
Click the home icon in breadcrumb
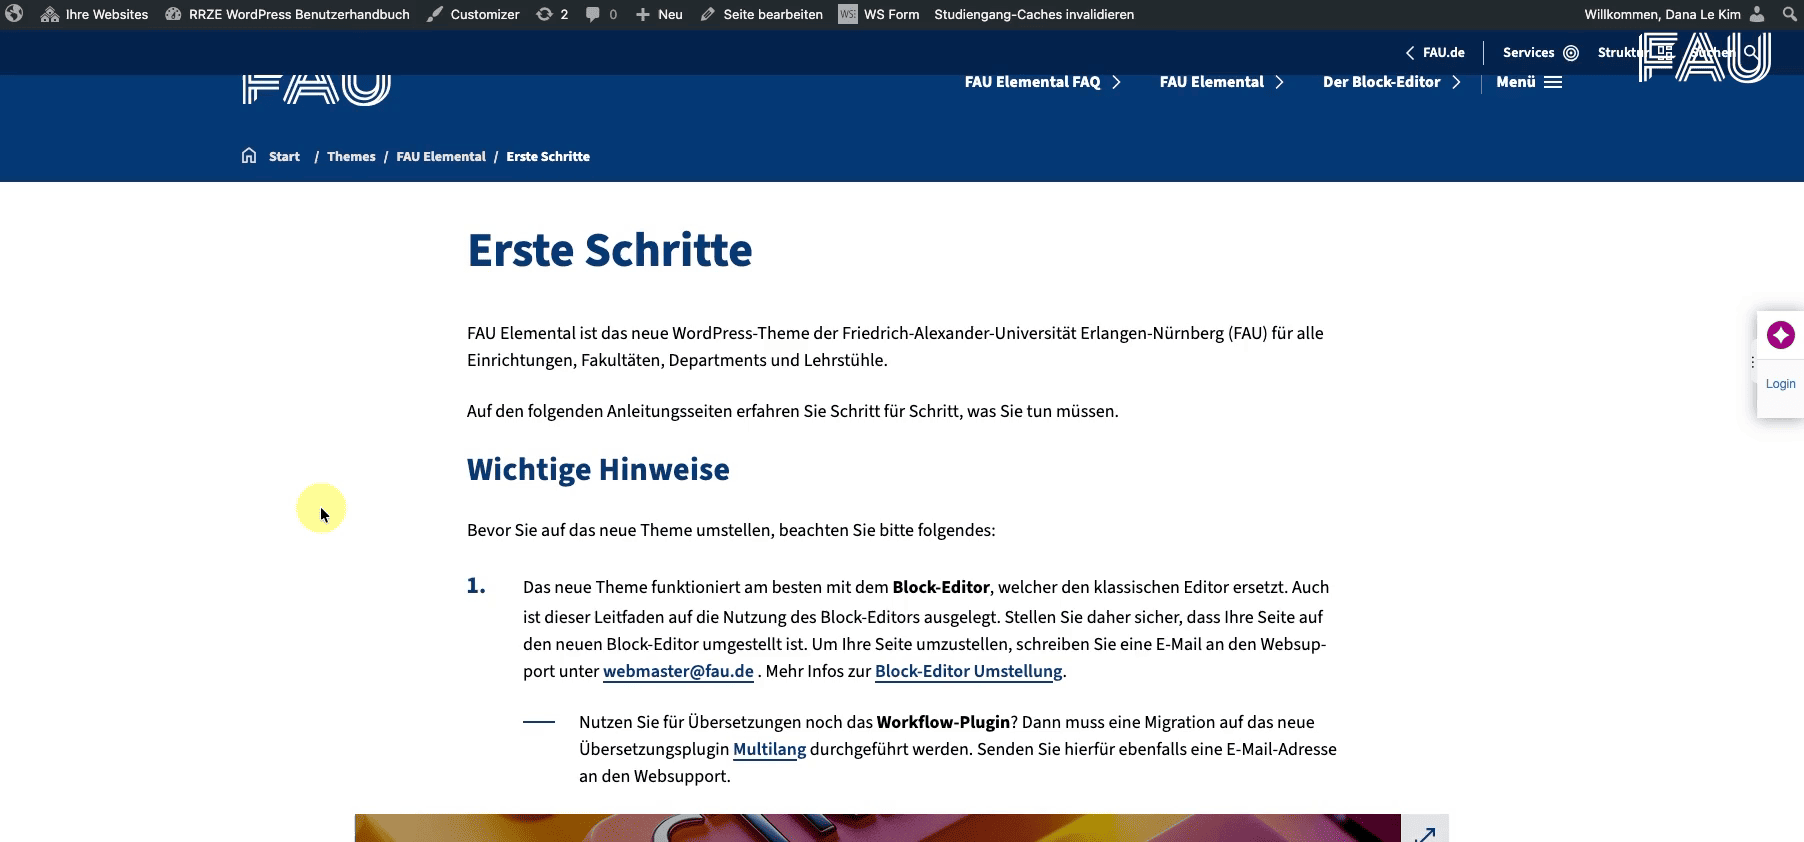(249, 155)
